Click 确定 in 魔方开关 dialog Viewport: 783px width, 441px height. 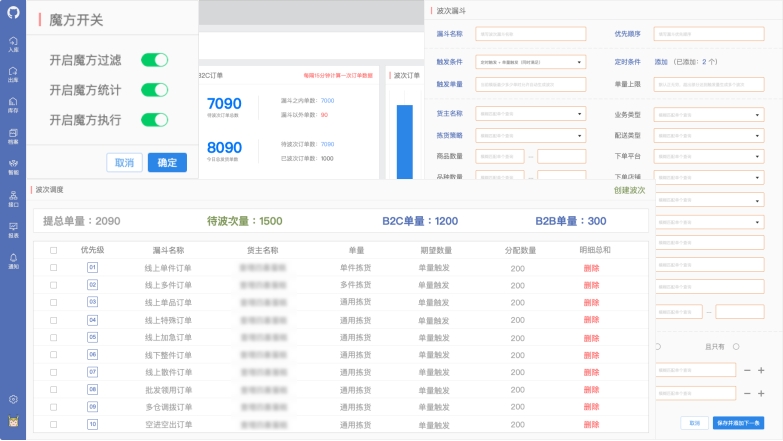[x=167, y=163]
